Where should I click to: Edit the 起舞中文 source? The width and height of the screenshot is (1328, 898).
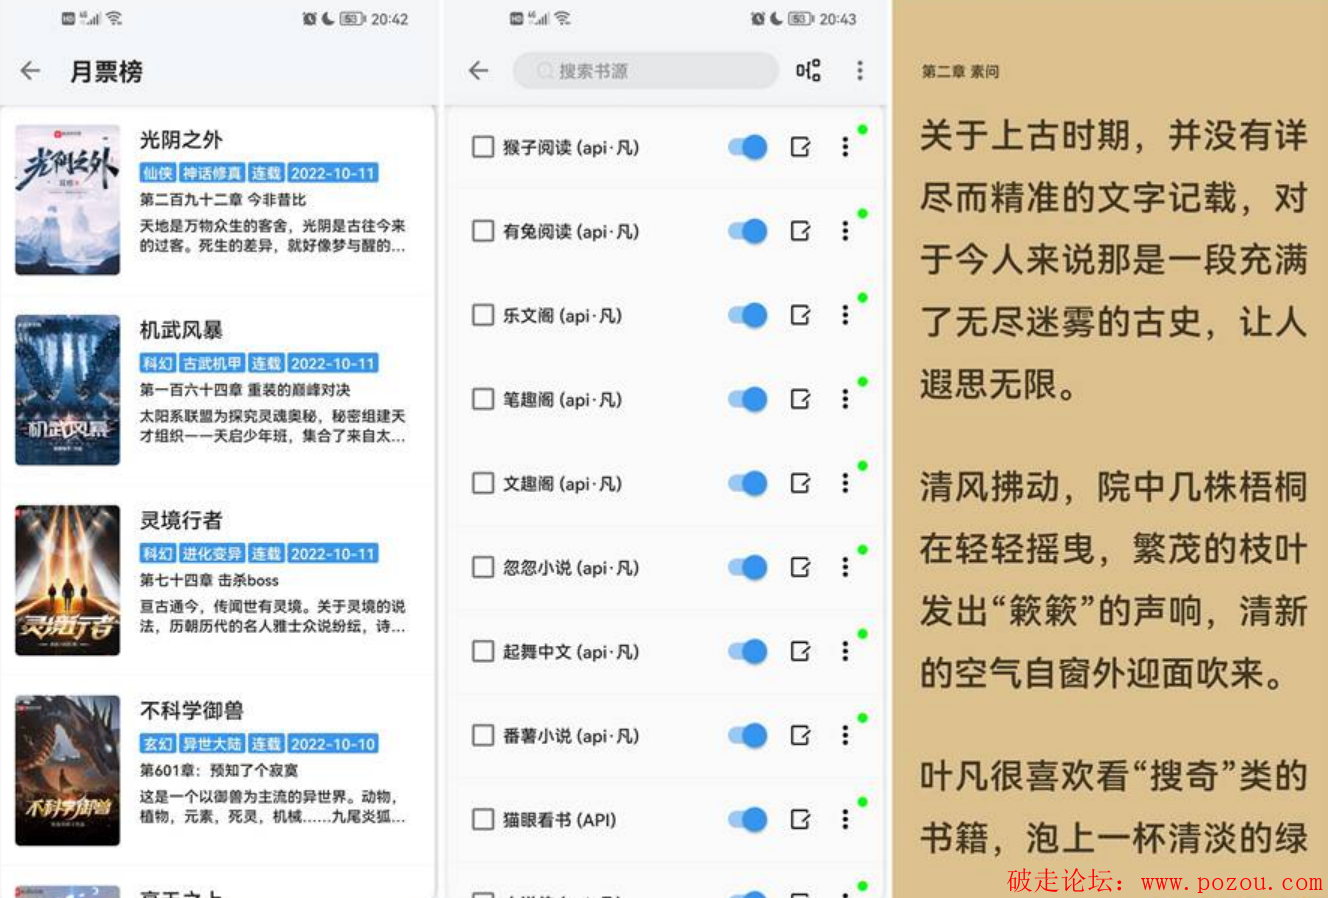click(x=800, y=651)
